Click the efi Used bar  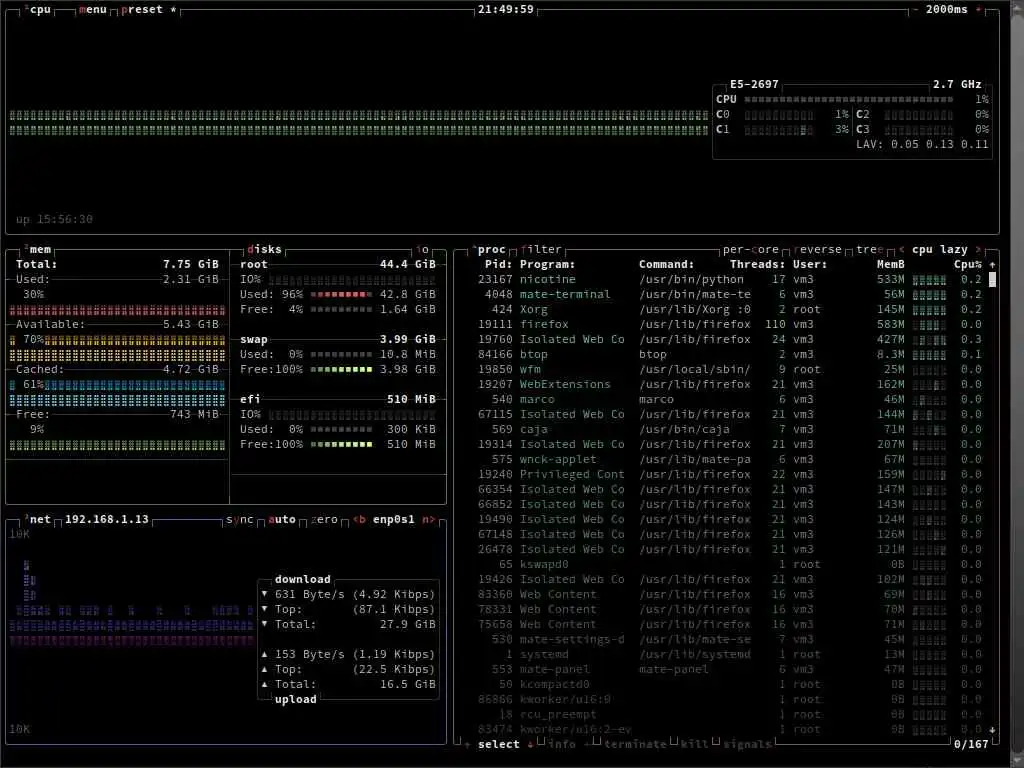click(x=341, y=430)
